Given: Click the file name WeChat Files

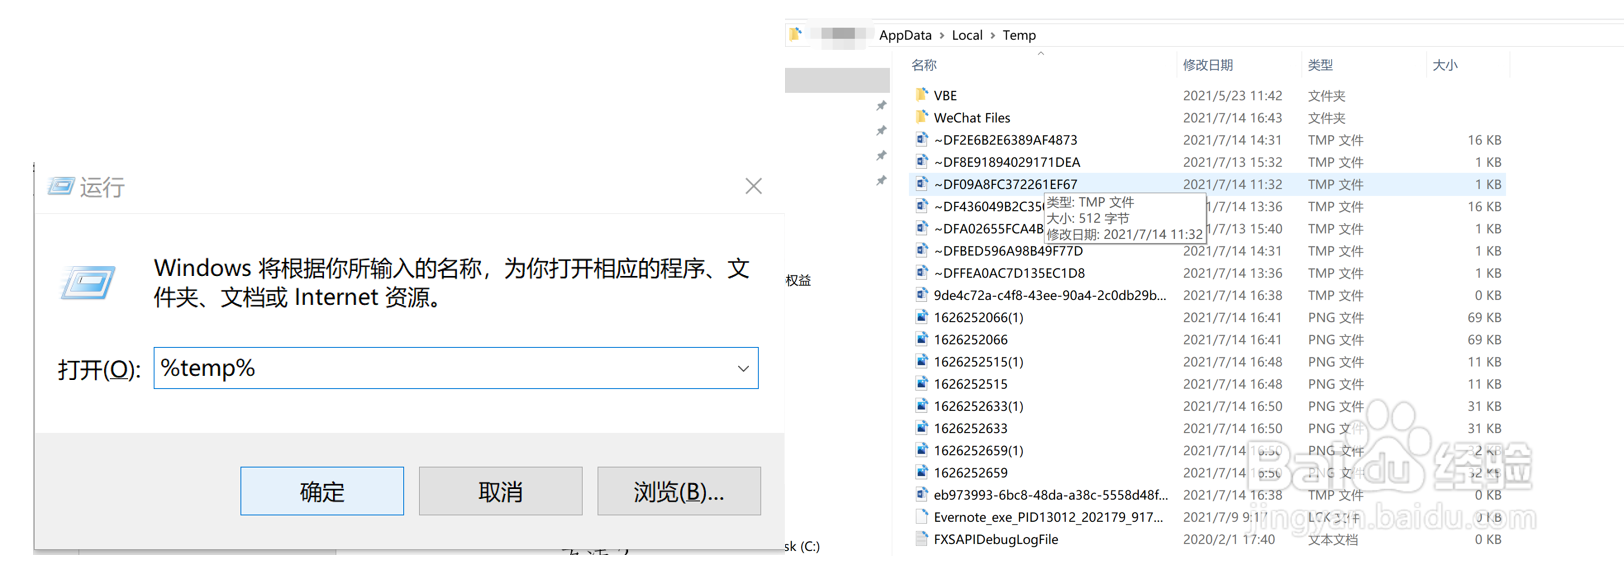Looking at the screenshot, I should pyautogui.click(x=972, y=118).
